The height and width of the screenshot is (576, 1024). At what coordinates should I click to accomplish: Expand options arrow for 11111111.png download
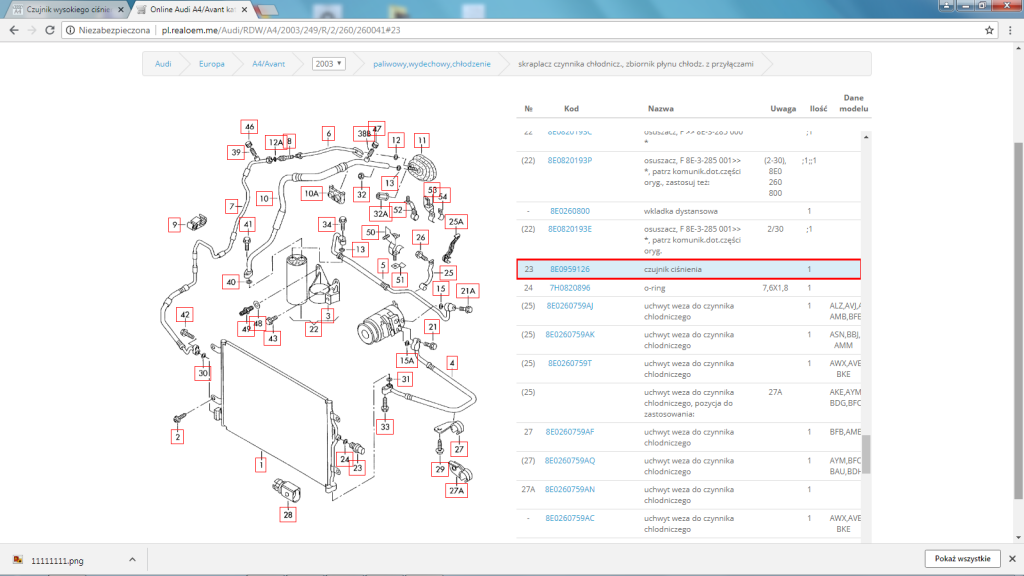click(133, 560)
